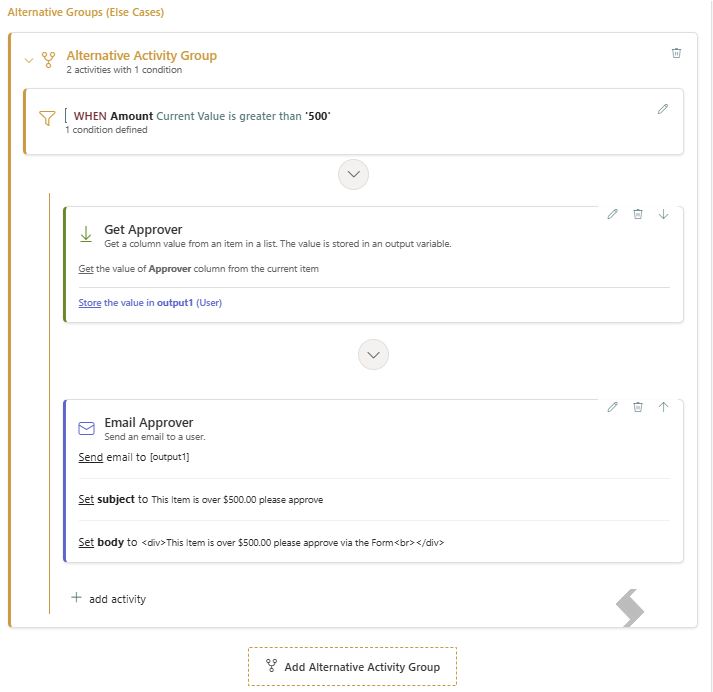
Task: Delete the Email Approver activity
Action: [638, 407]
